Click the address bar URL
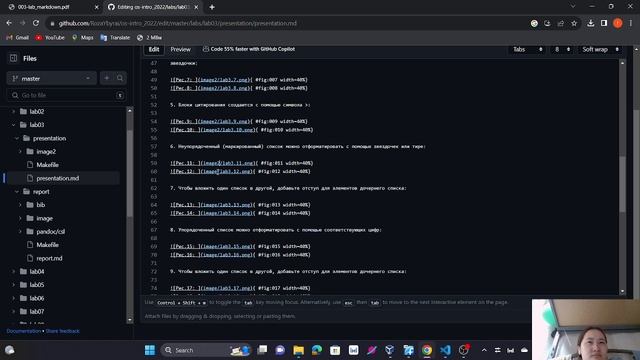The width and height of the screenshot is (640, 360). pos(178,23)
